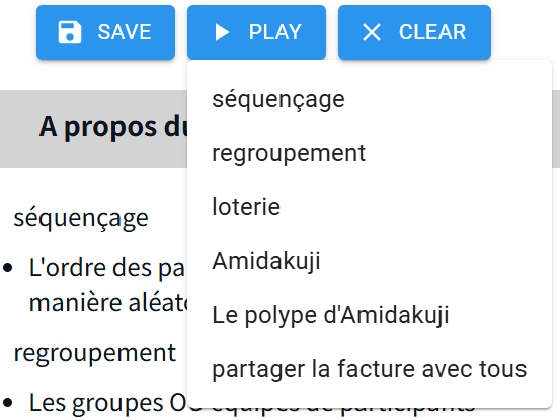Click the SAVE button label
This screenshot has height=420, width=560.
tap(125, 32)
